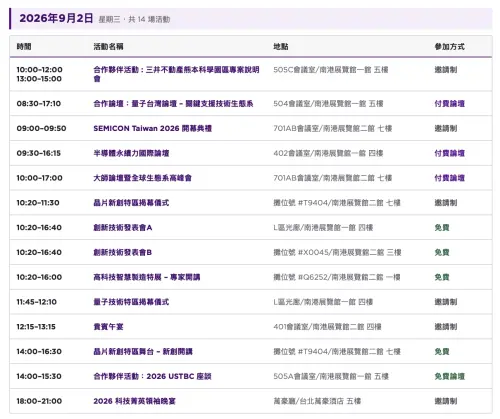Click 免費論壇 in the USTBC 座談 row
The width and height of the screenshot is (500, 419).
tap(449, 376)
